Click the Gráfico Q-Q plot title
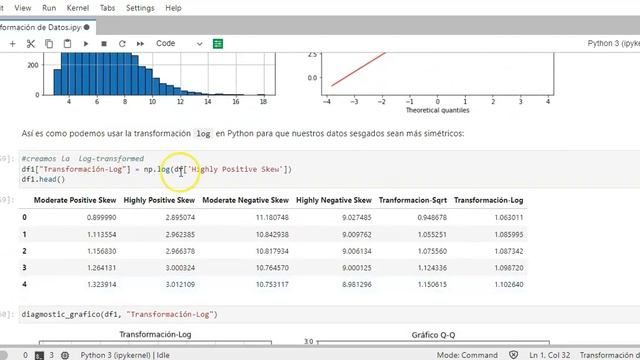 pos(433,335)
